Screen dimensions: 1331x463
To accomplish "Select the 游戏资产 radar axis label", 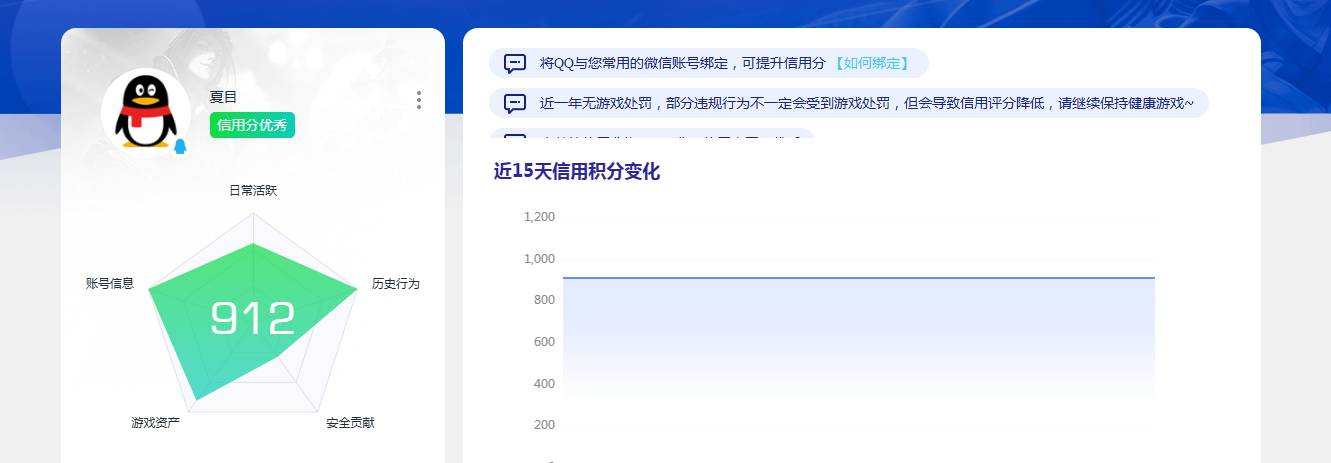I will (155, 423).
